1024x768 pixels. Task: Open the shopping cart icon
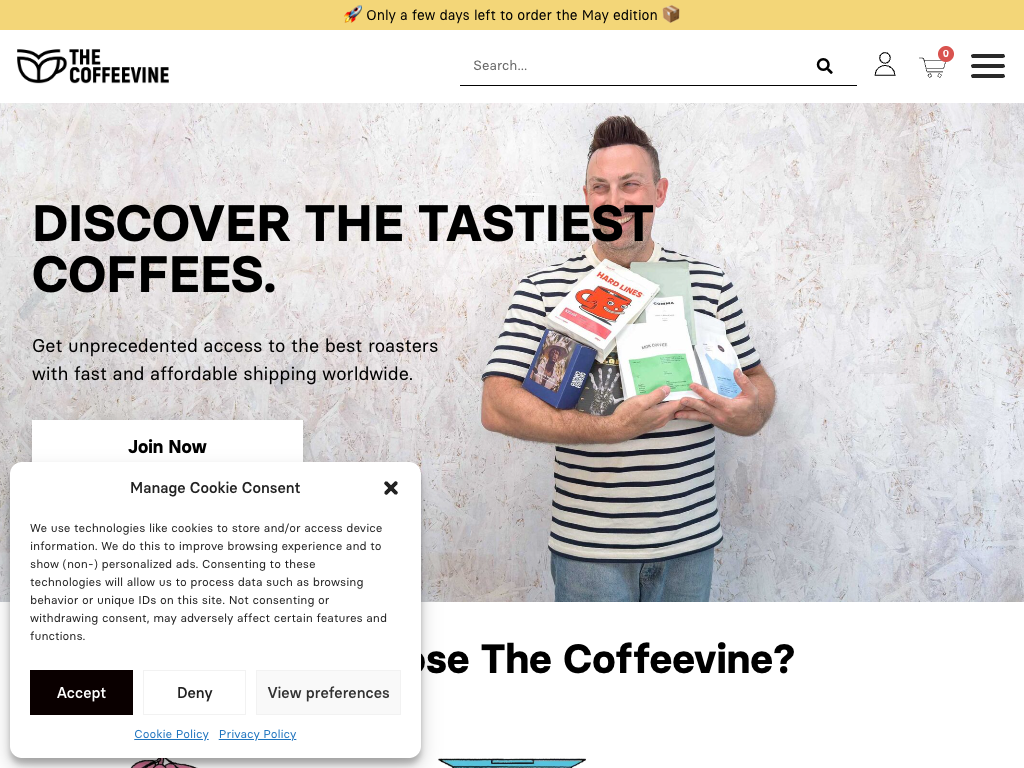click(x=933, y=67)
